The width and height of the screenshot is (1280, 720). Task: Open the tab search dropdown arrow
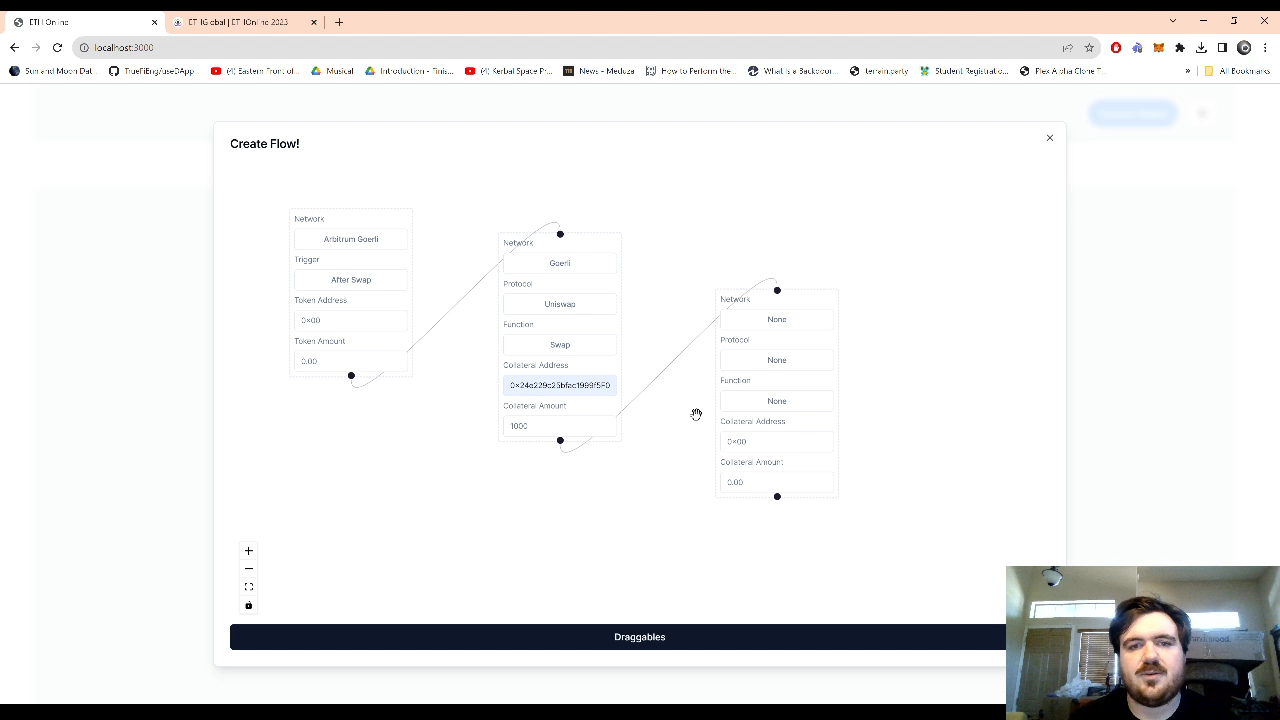click(x=1173, y=21)
